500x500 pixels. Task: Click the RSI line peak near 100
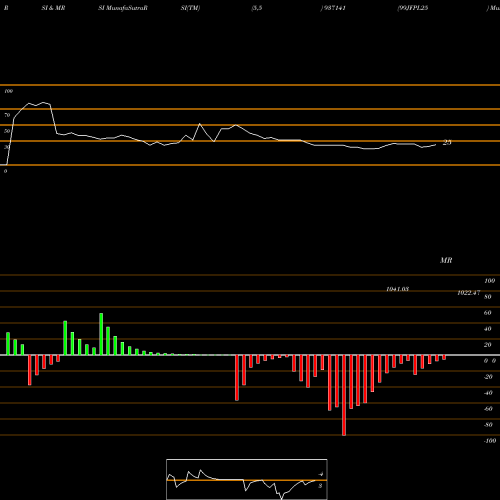(43, 102)
